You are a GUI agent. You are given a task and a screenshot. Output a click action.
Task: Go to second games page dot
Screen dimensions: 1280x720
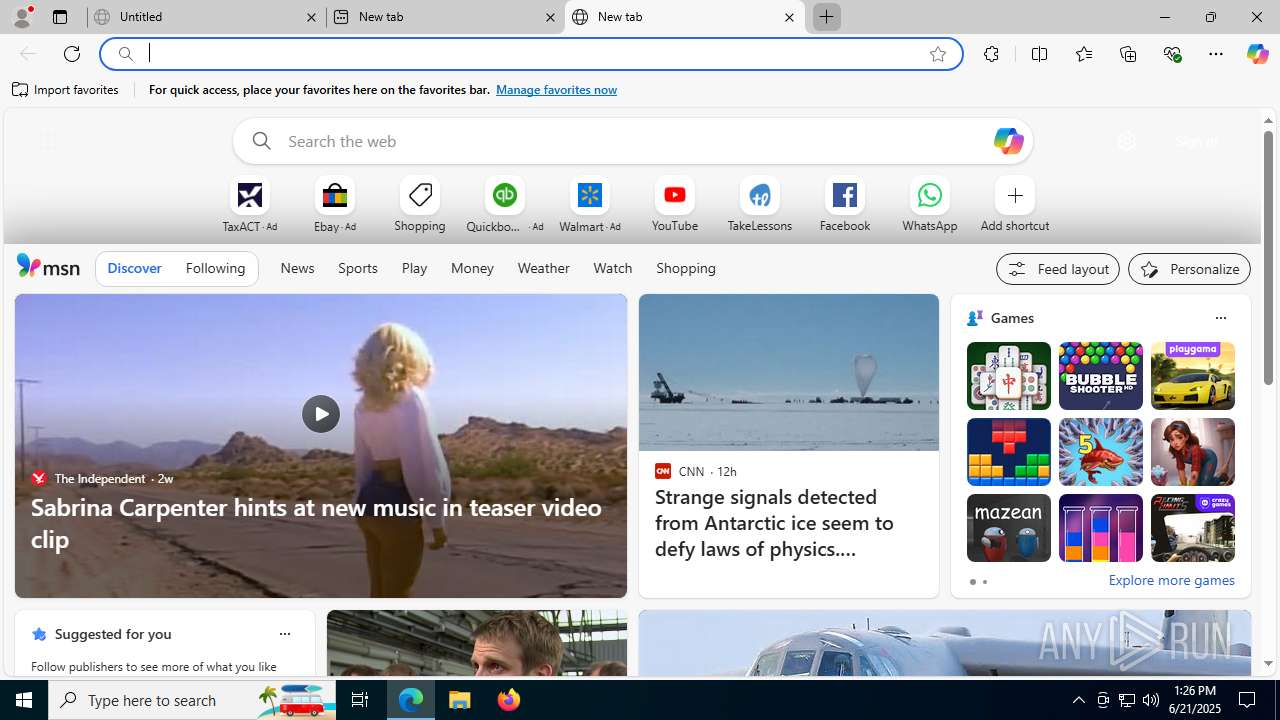[984, 582]
